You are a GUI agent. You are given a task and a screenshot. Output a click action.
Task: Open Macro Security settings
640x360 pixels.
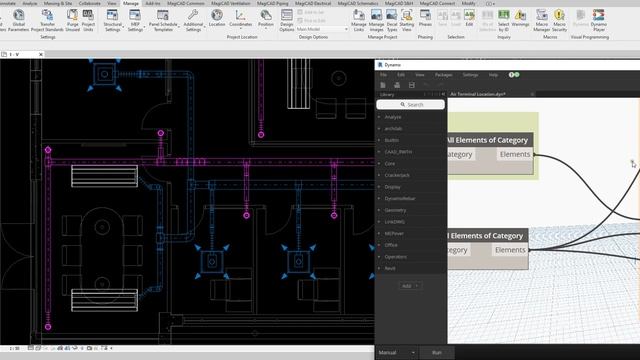[559, 20]
